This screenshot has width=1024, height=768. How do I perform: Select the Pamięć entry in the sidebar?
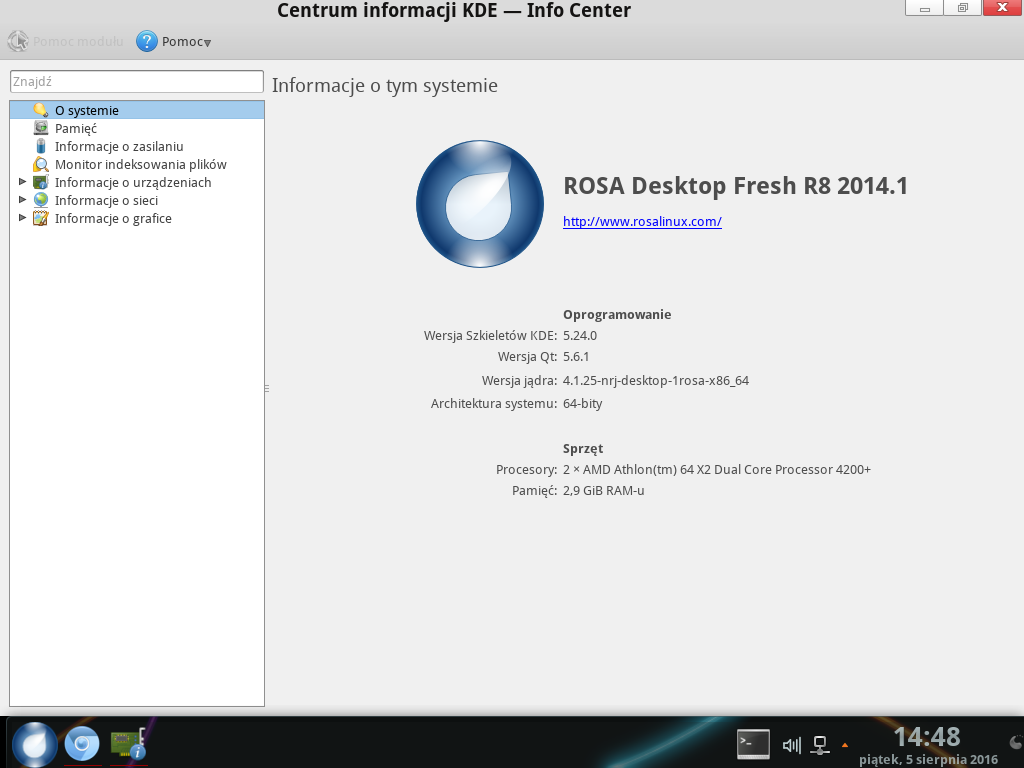point(76,128)
